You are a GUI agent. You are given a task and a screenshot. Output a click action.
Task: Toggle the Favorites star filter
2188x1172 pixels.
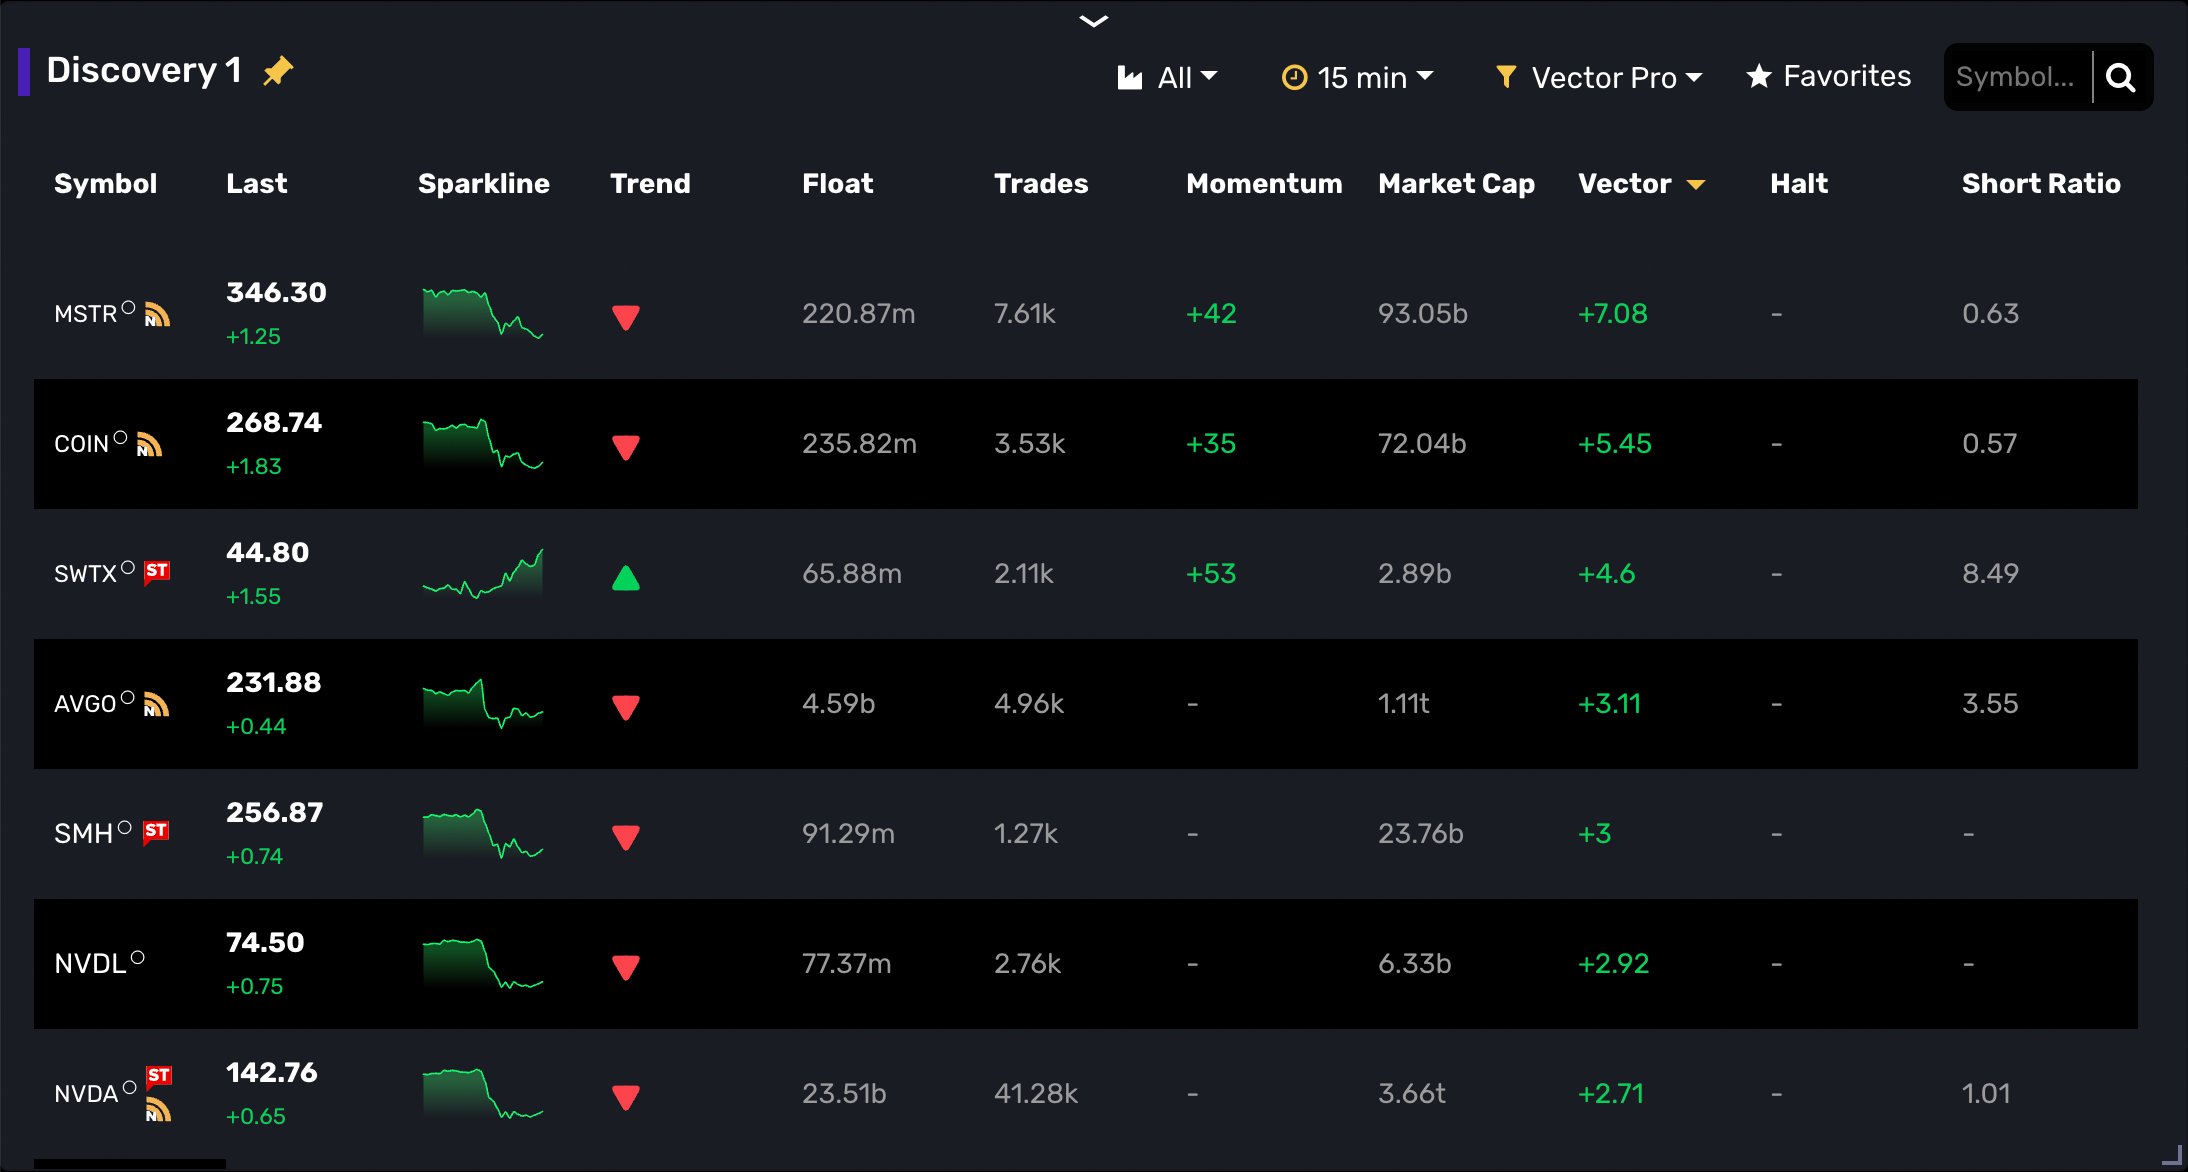pos(1828,77)
